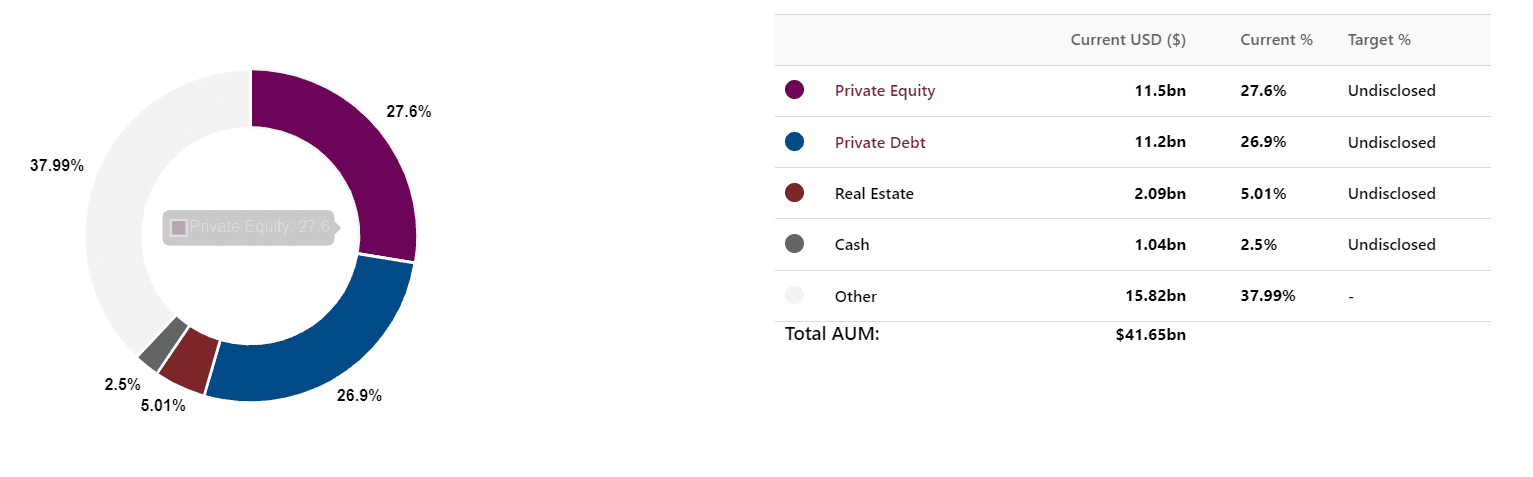Click the Current % column header

tap(1276, 40)
